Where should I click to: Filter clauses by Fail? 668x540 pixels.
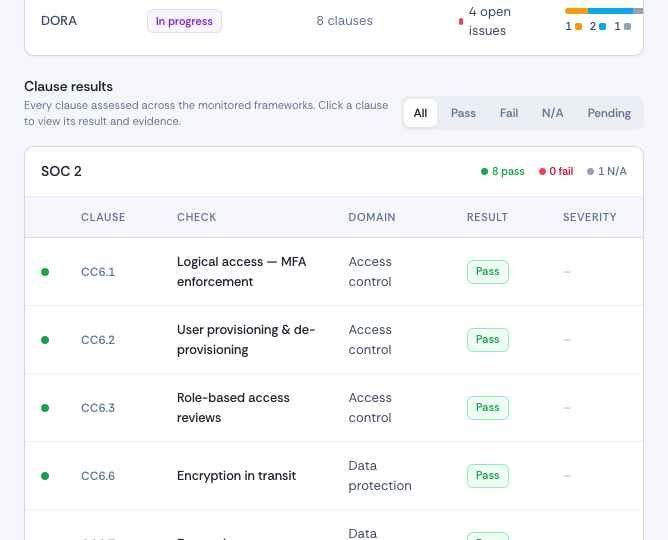[509, 113]
